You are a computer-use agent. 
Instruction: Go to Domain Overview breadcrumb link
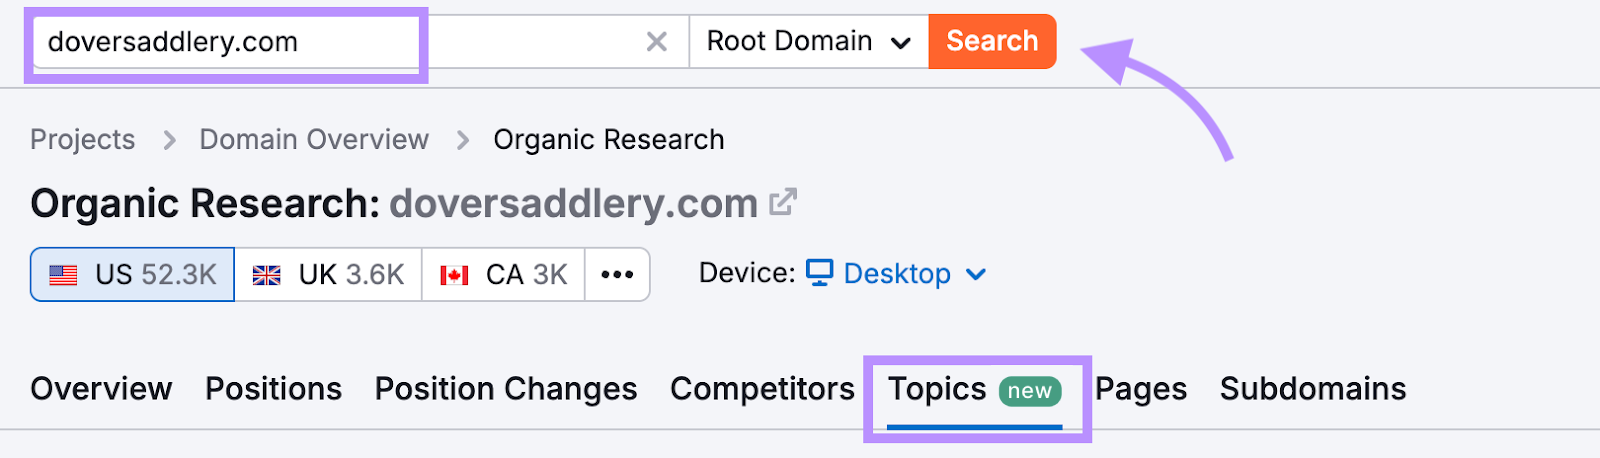314,140
